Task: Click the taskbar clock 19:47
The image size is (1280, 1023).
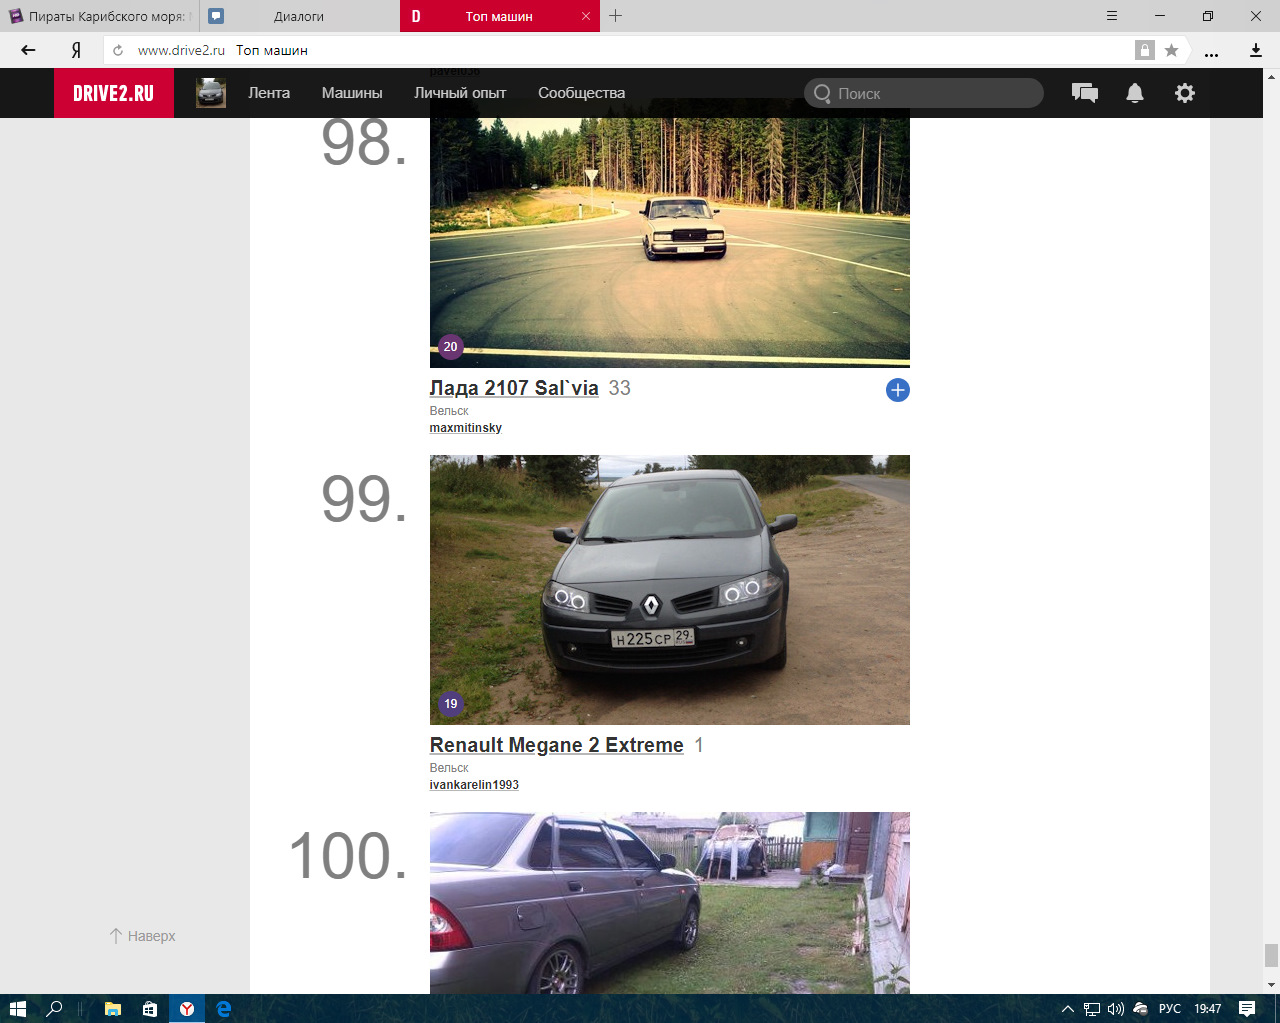Action: pyautogui.click(x=1208, y=1009)
